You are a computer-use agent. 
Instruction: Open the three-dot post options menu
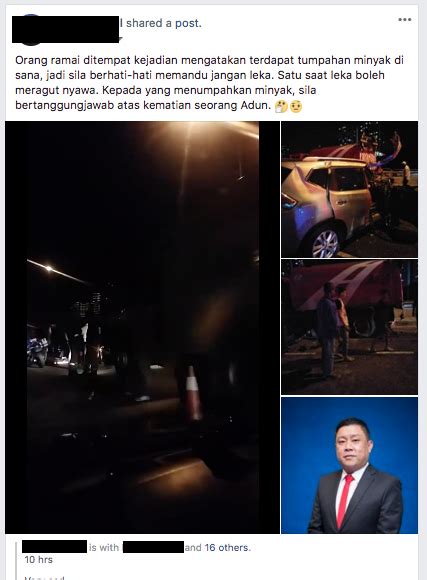click(x=404, y=20)
